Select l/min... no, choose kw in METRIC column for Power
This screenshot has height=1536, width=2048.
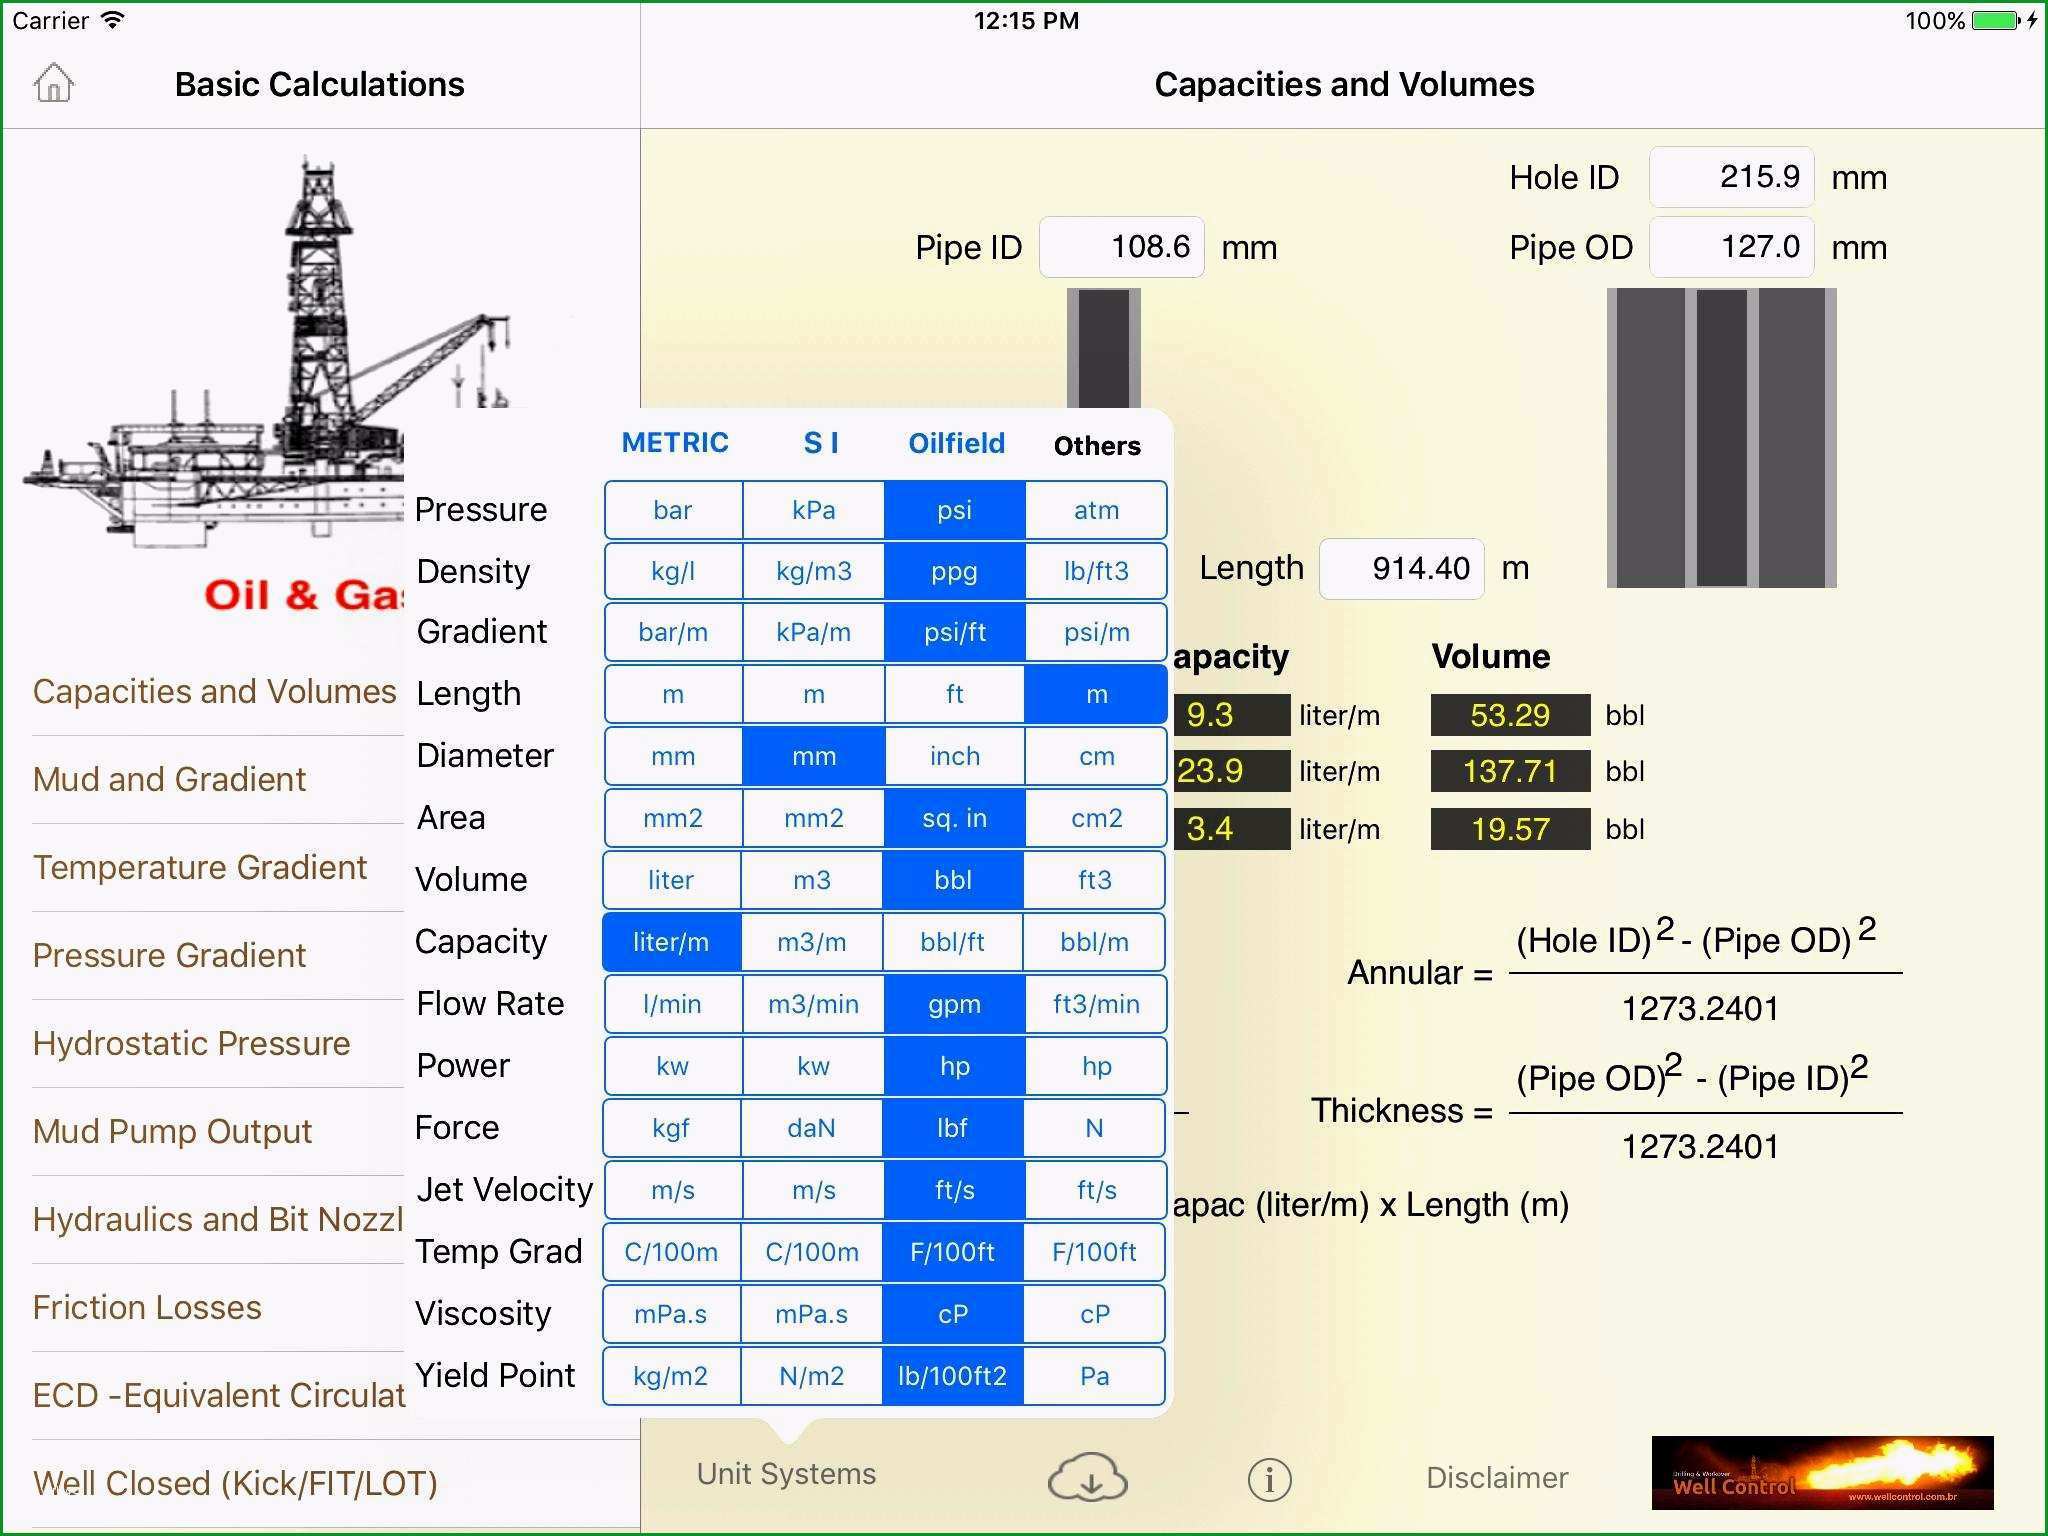673,1067
